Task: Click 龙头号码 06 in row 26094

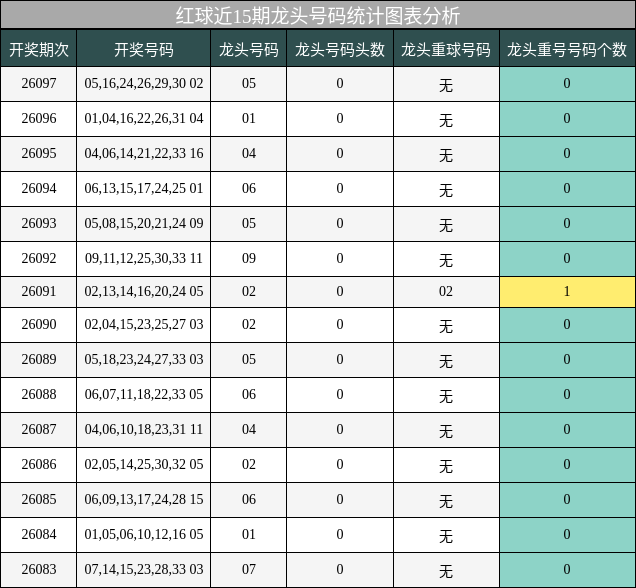Action: [249, 189]
